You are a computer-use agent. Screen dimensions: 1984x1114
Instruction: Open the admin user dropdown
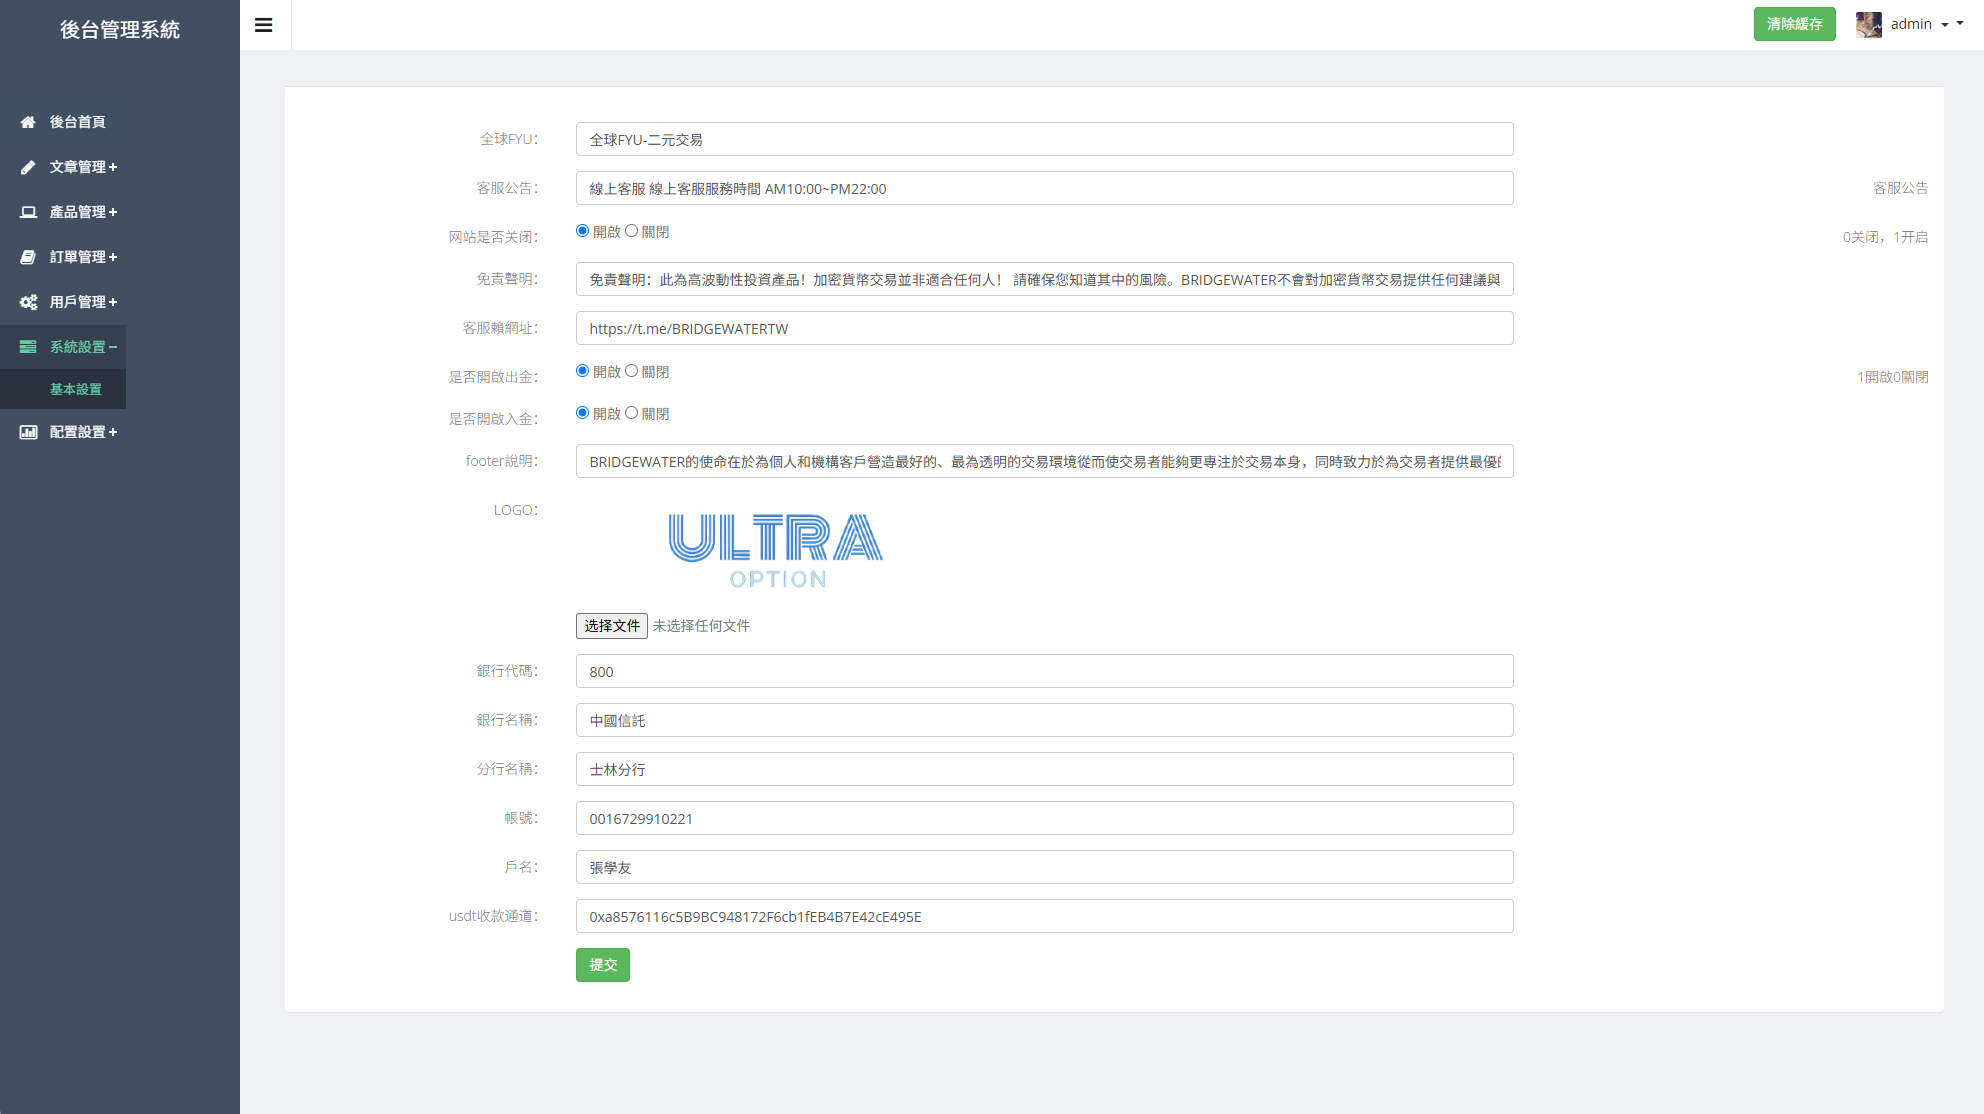[x=1911, y=24]
